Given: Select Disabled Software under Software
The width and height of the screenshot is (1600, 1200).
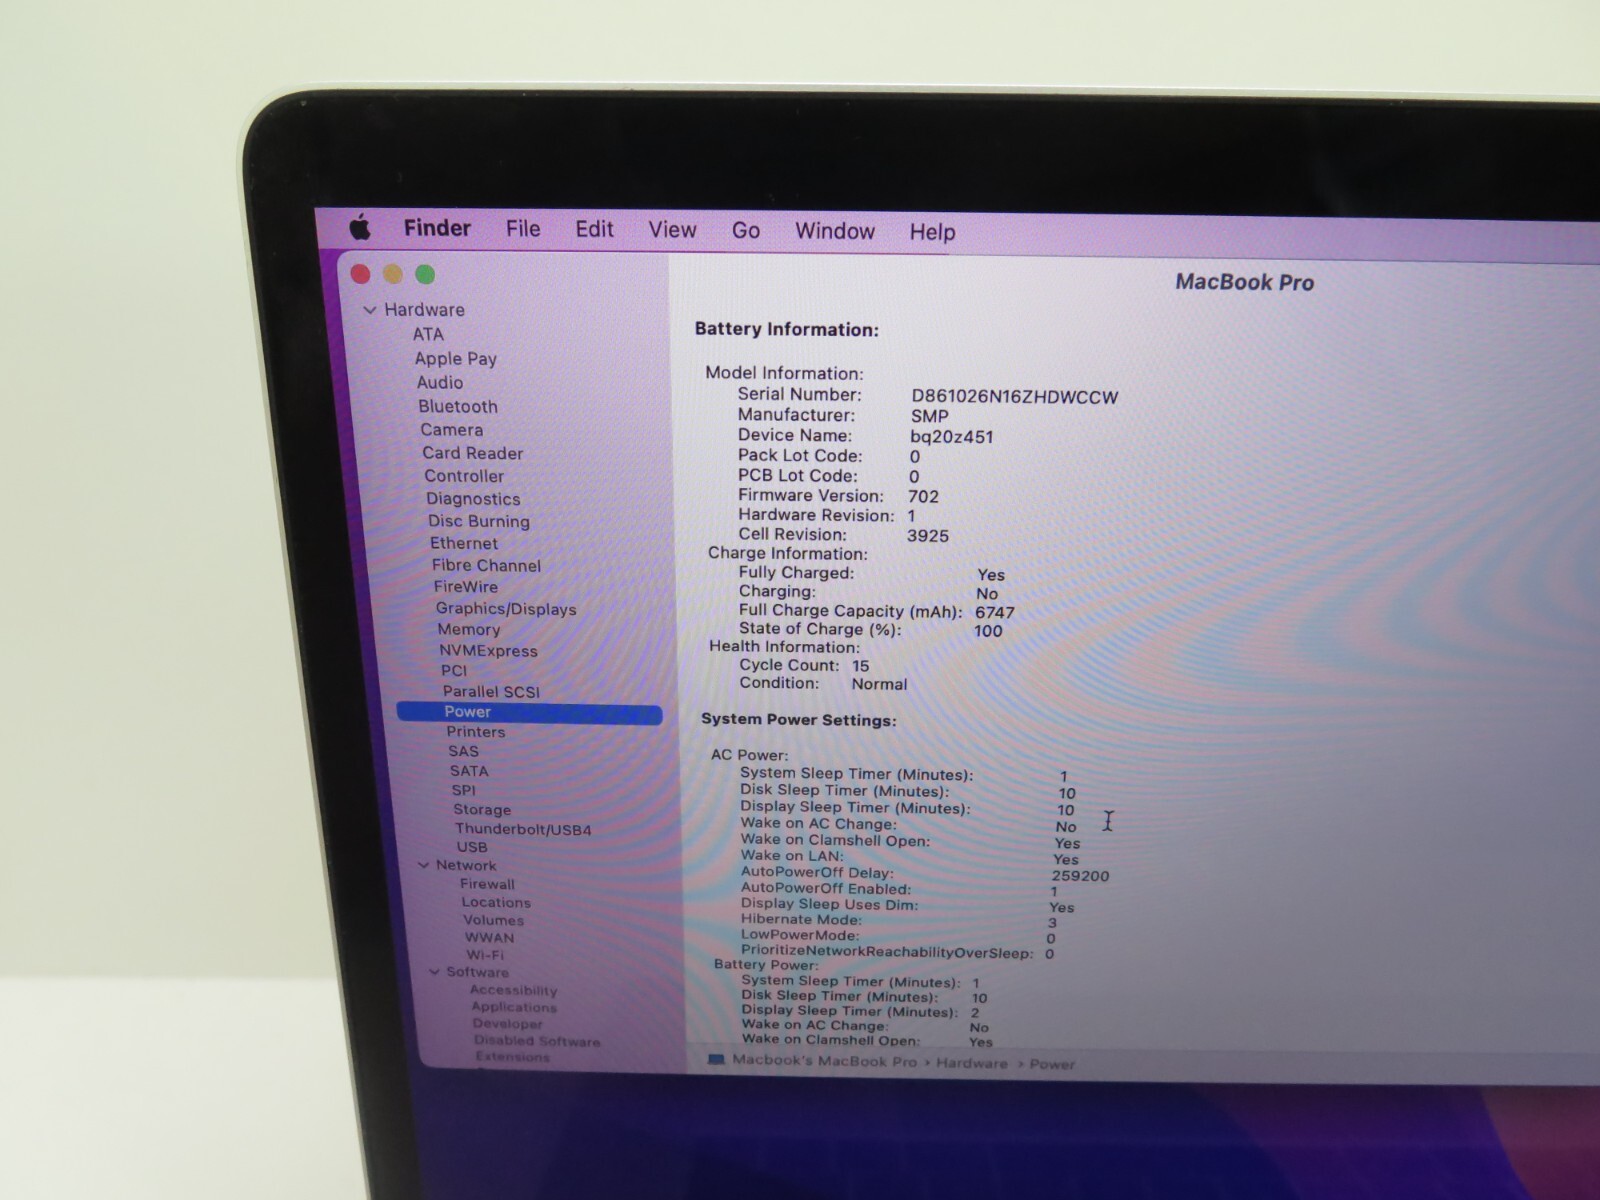Looking at the screenshot, I should pos(538,1041).
